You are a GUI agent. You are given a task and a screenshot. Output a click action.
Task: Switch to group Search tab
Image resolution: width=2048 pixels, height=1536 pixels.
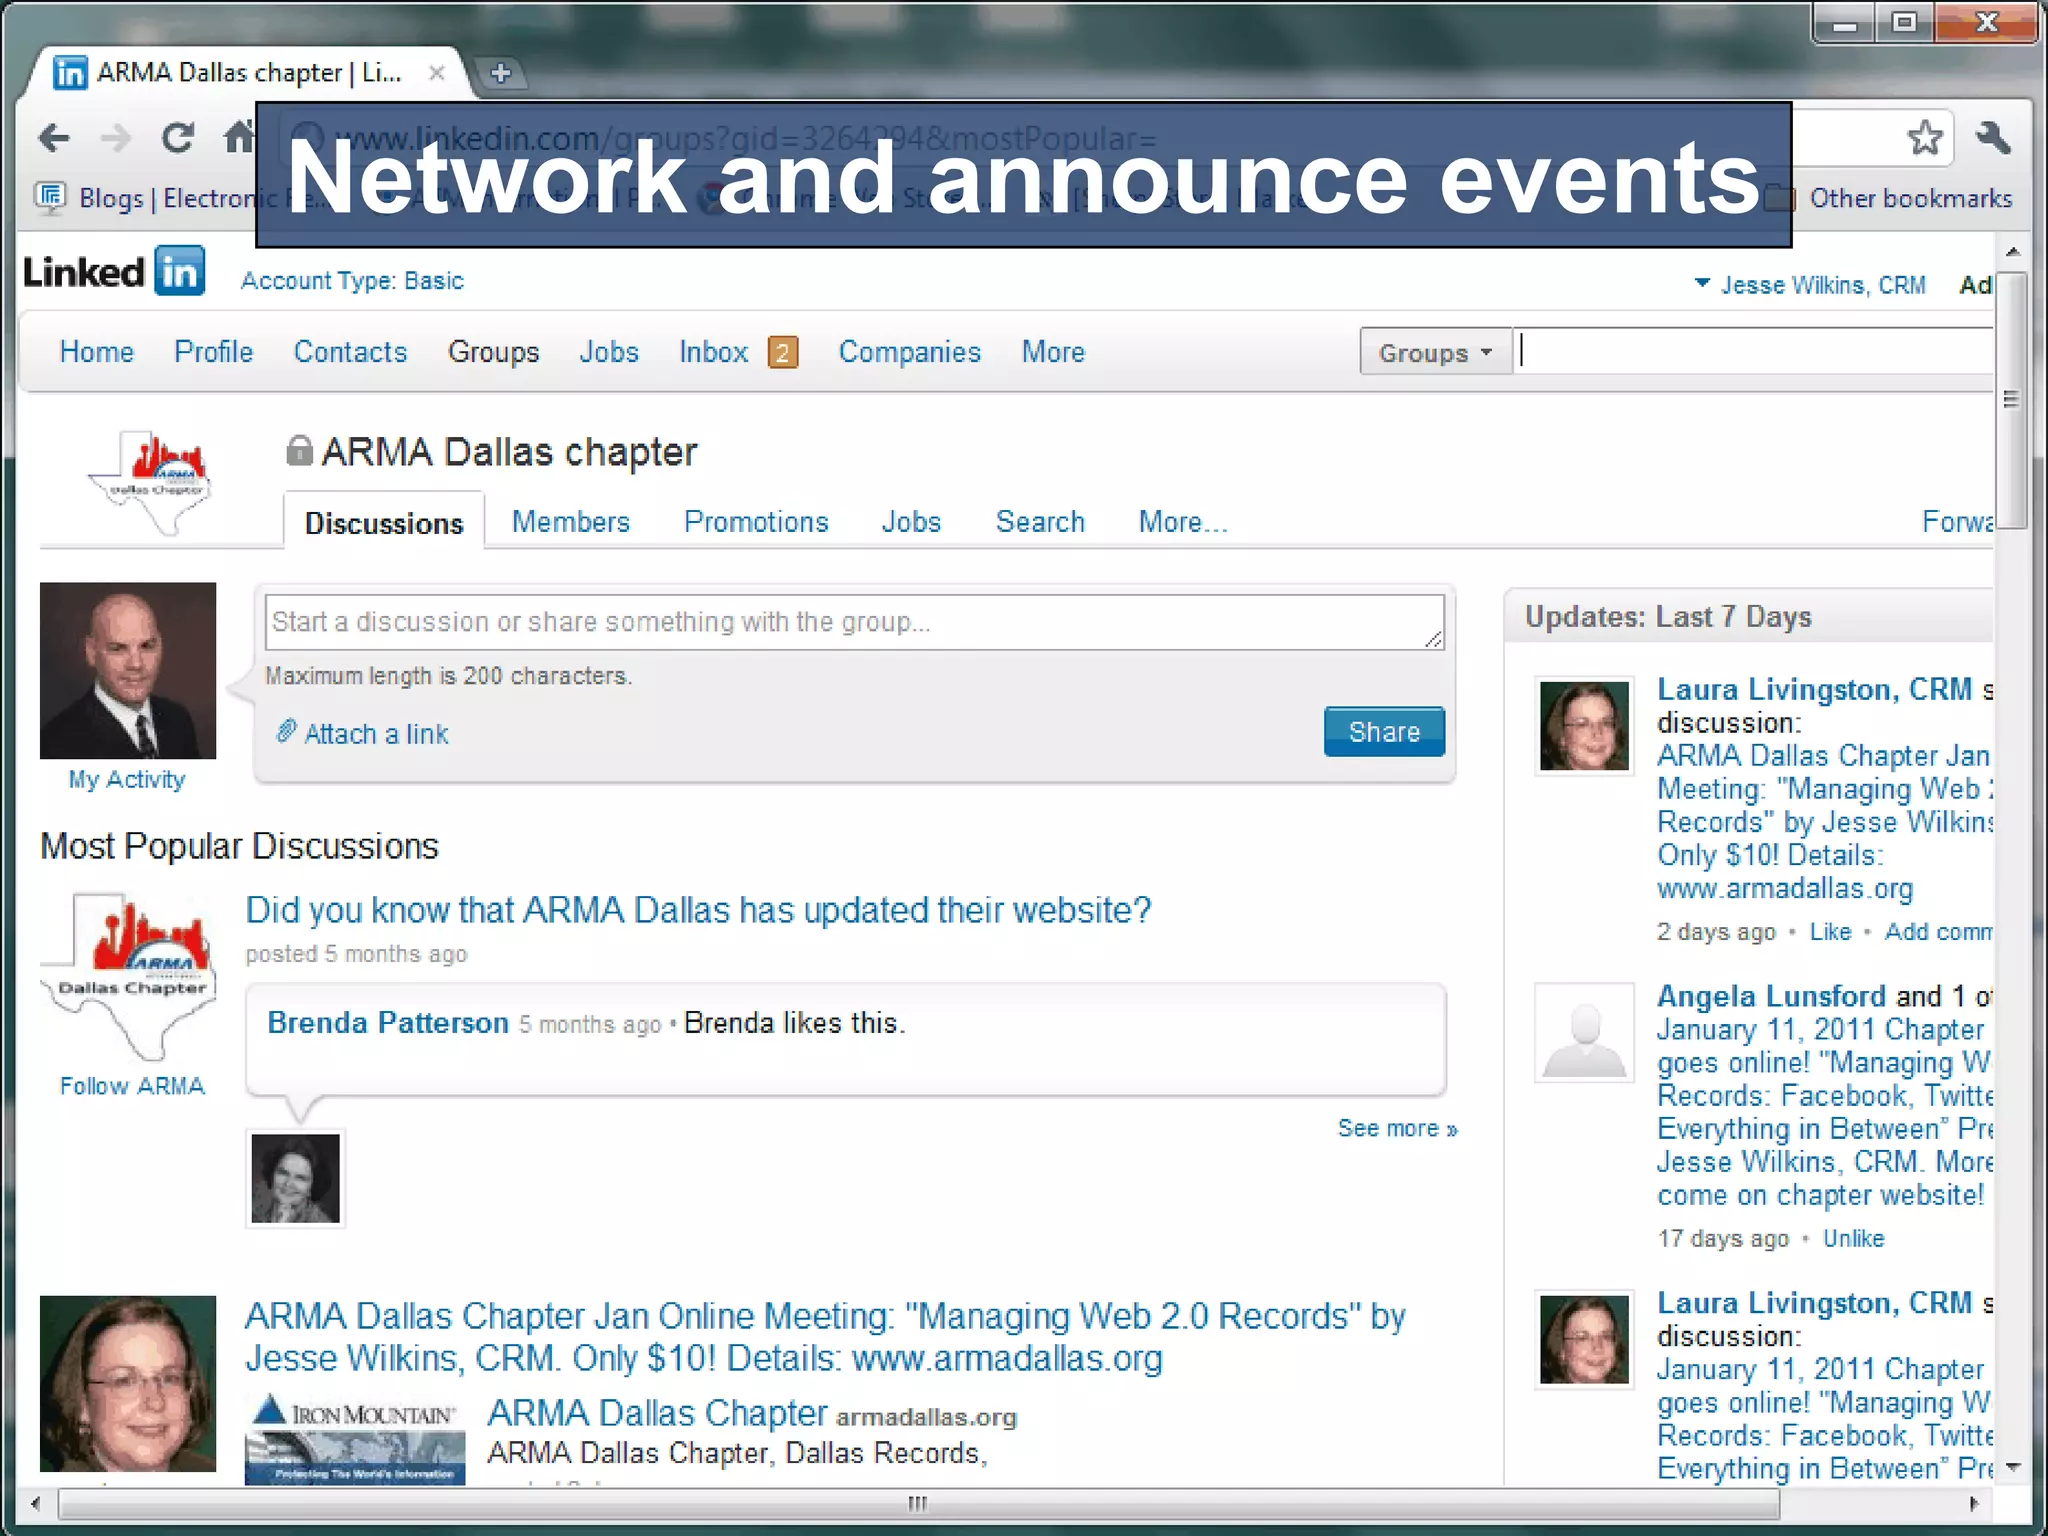click(1040, 522)
